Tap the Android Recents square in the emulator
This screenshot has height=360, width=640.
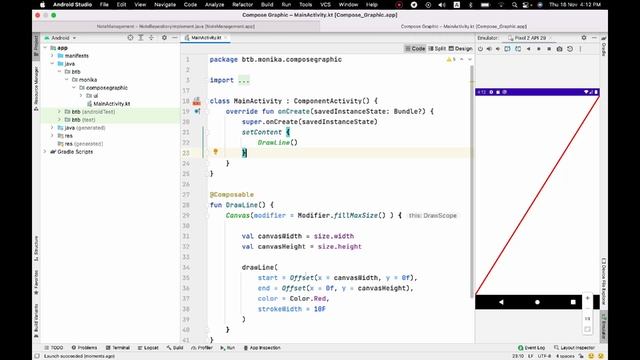click(573, 302)
